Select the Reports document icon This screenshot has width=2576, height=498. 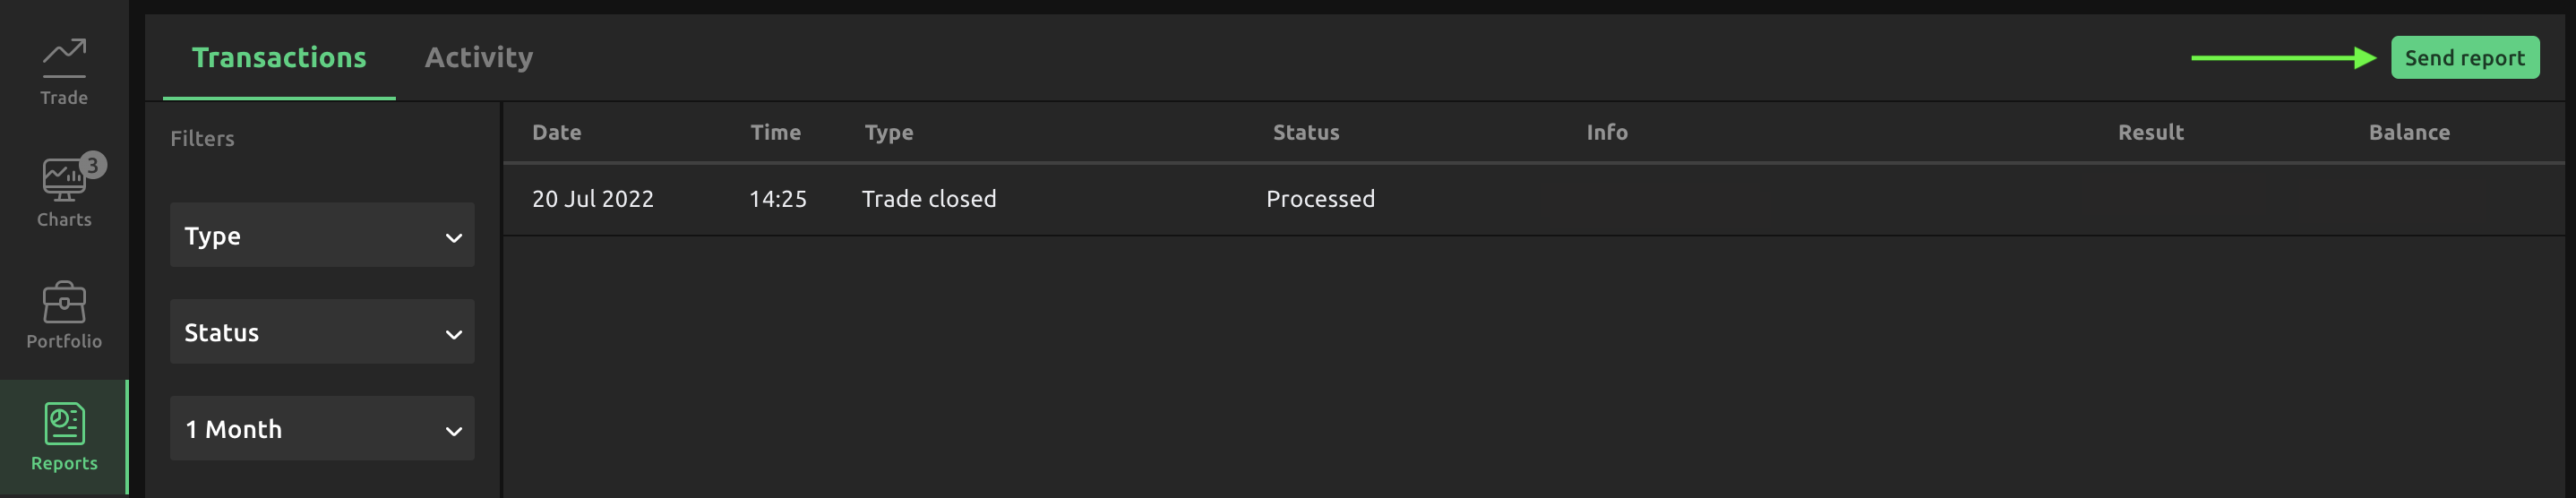64,424
